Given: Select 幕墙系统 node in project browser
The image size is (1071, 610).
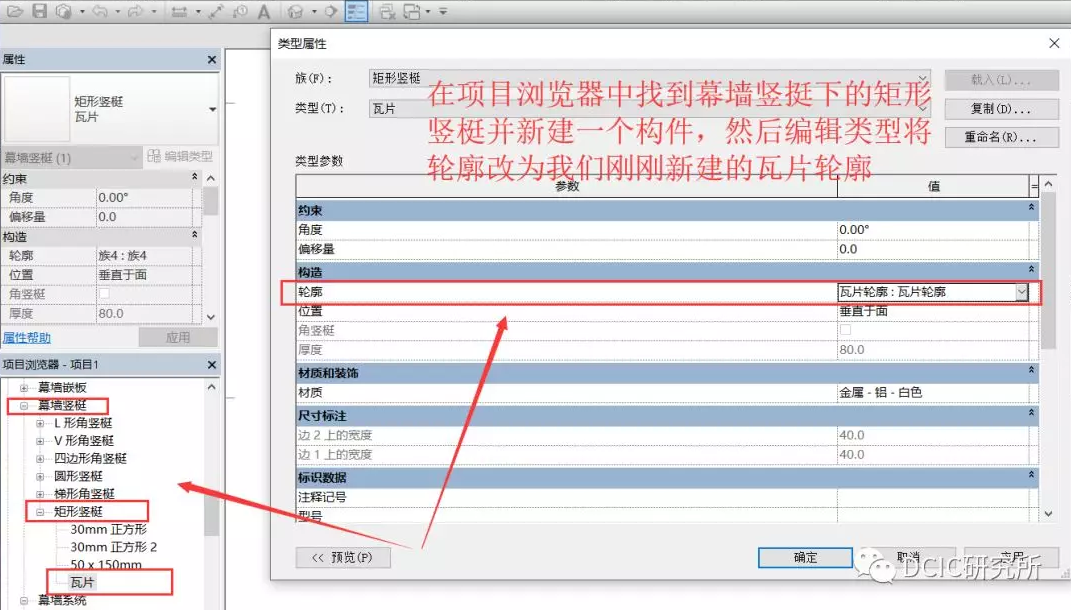Looking at the screenshot, I should 62,600.
